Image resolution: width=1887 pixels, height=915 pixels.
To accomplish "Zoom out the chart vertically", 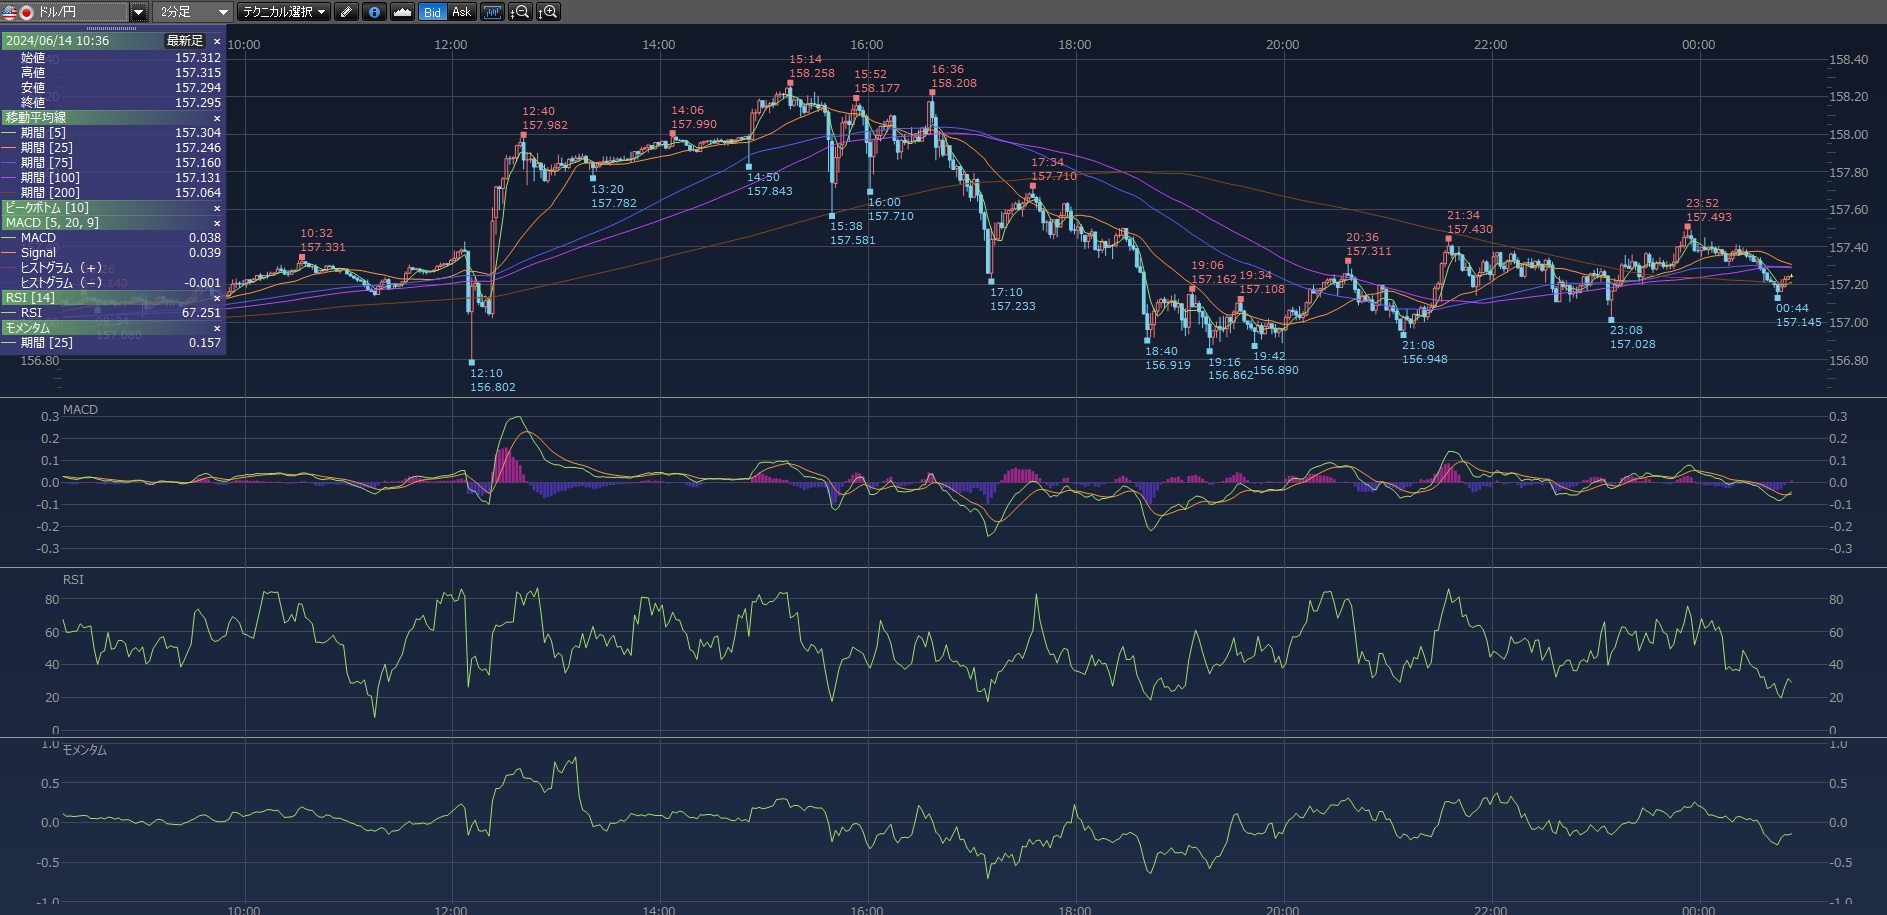I will point(520,12).
